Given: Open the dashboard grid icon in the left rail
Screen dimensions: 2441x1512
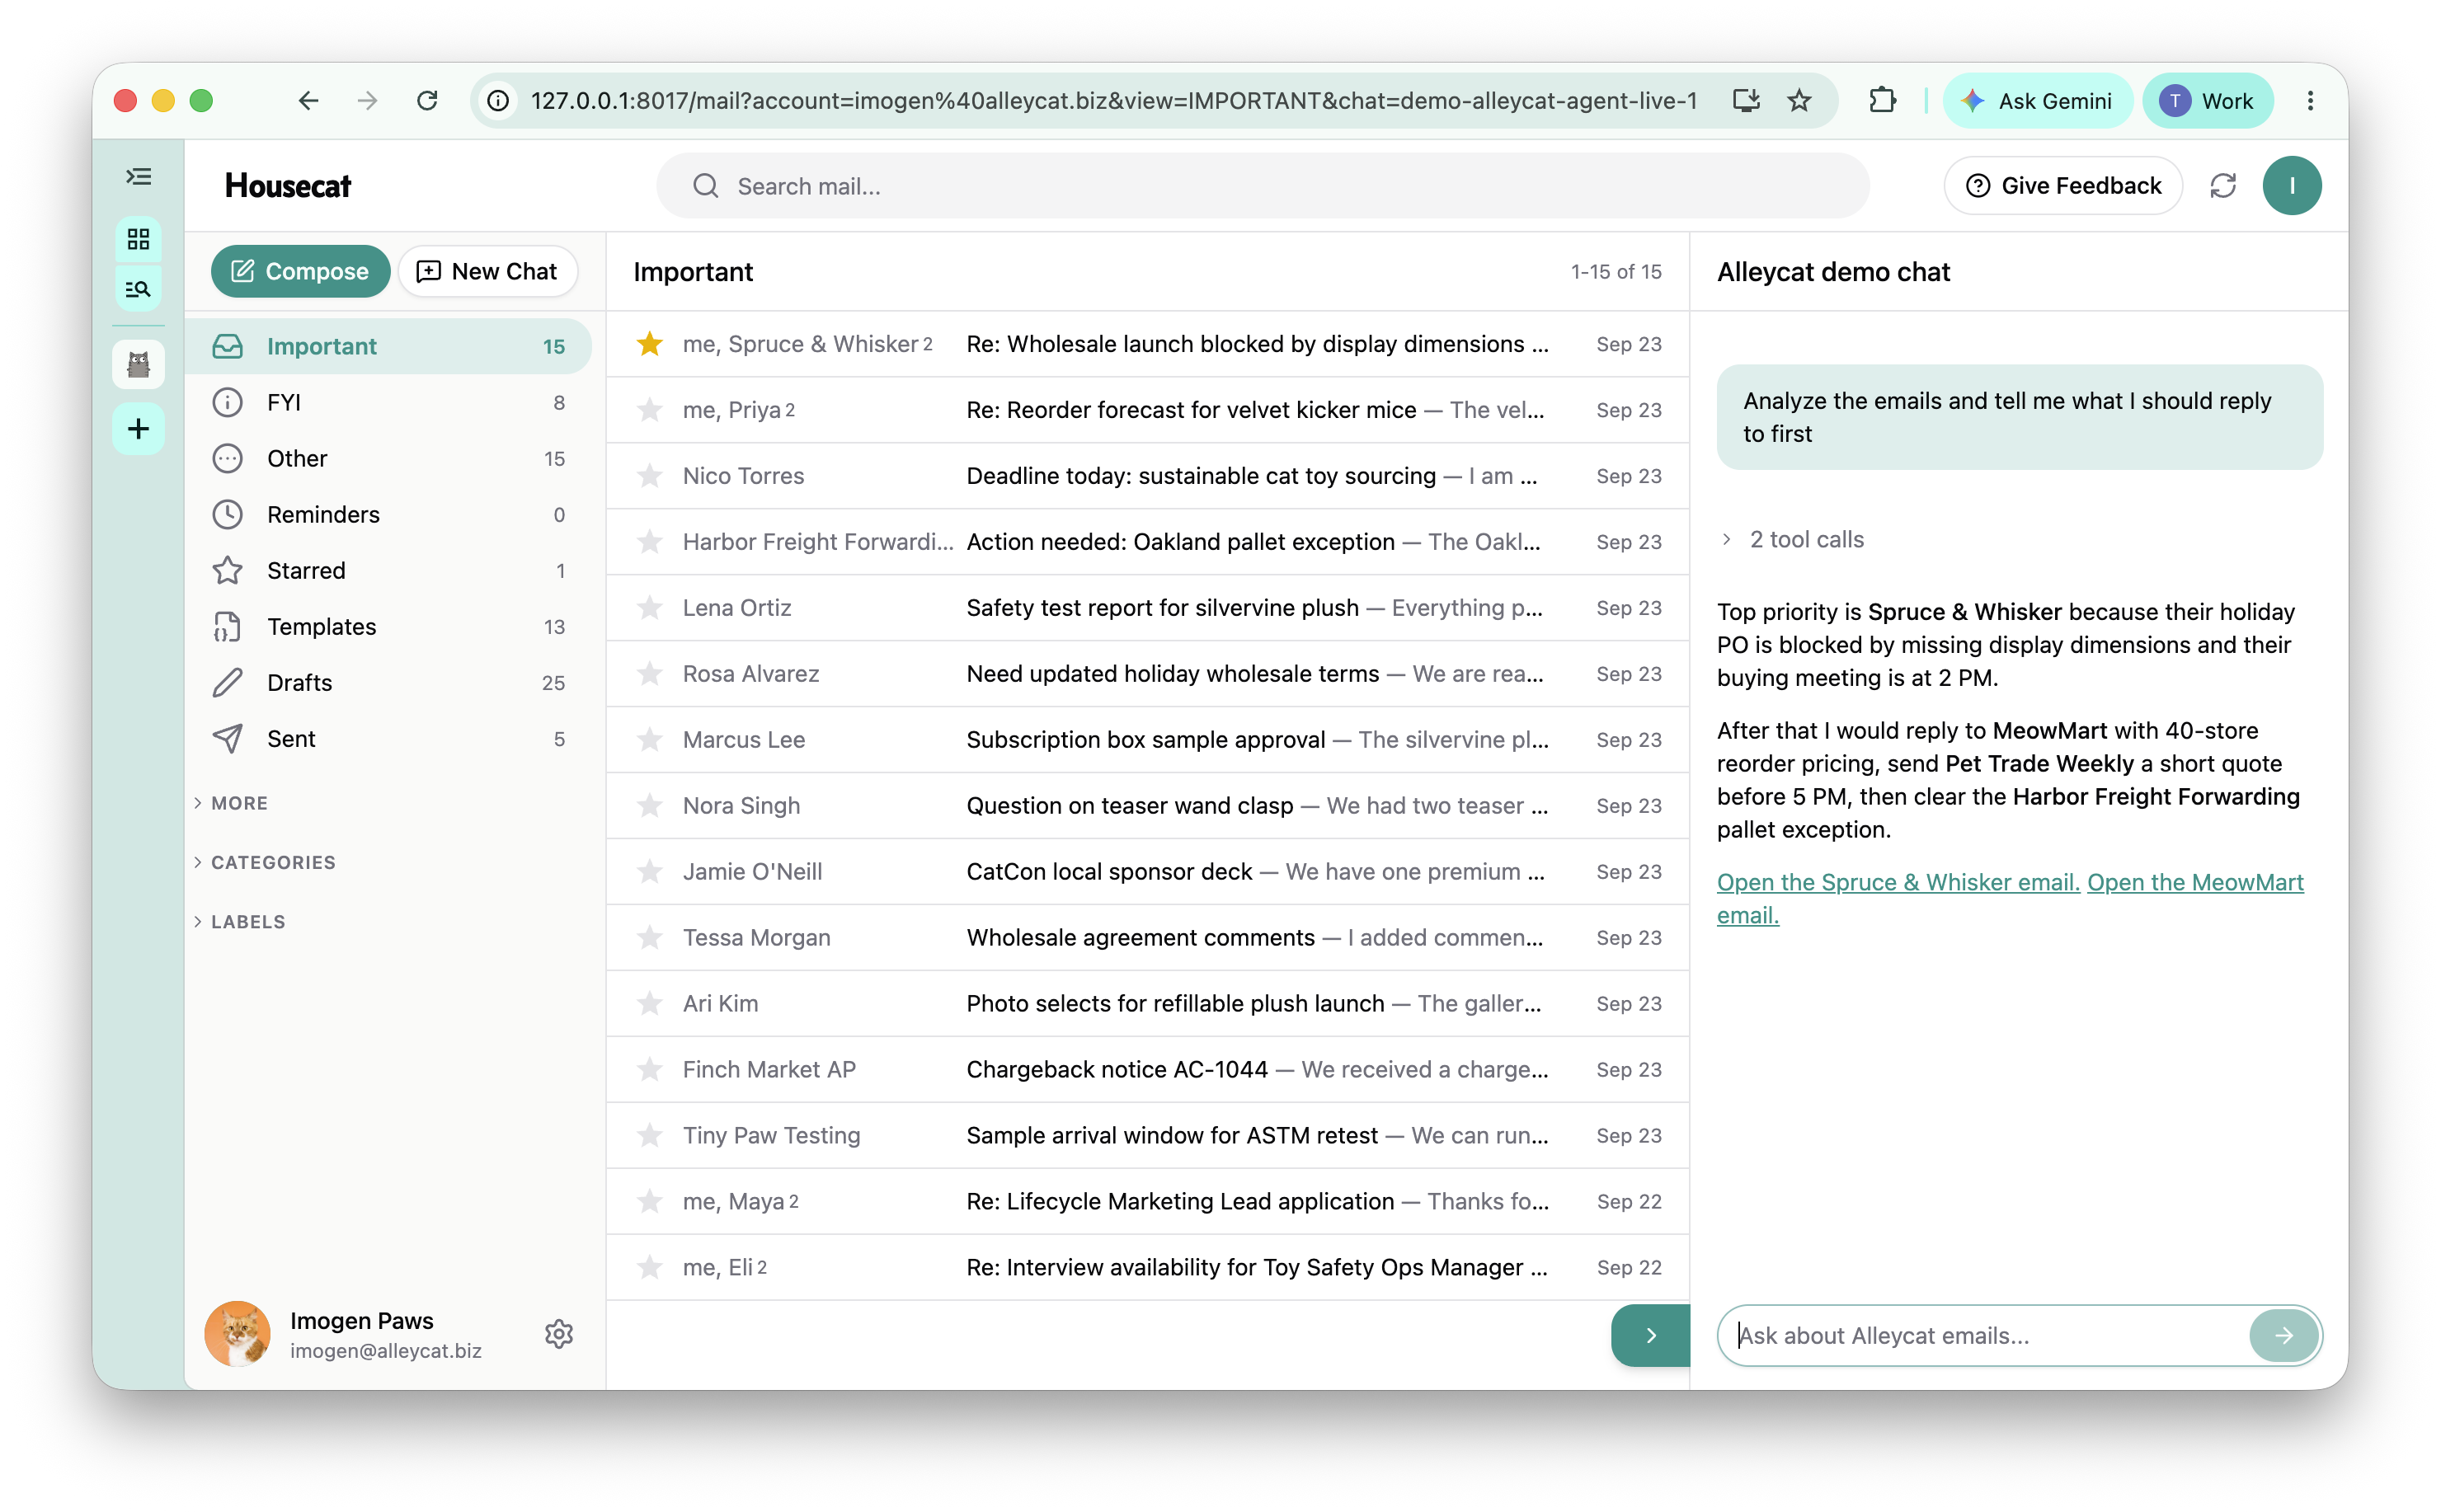Looking at the screenshot, I should point(138,239).
